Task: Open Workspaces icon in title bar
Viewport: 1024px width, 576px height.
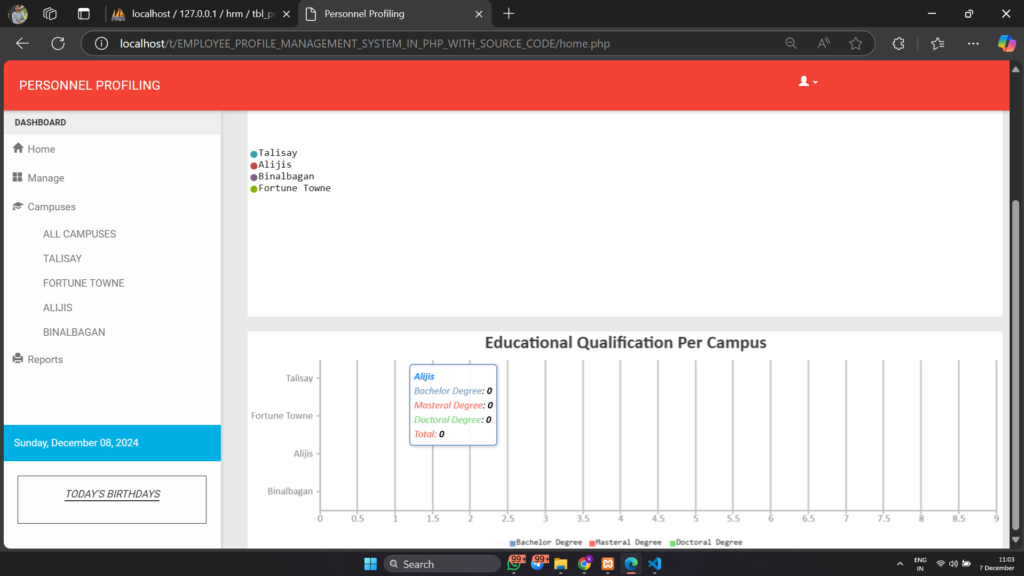Action: (x=50, y=14)
